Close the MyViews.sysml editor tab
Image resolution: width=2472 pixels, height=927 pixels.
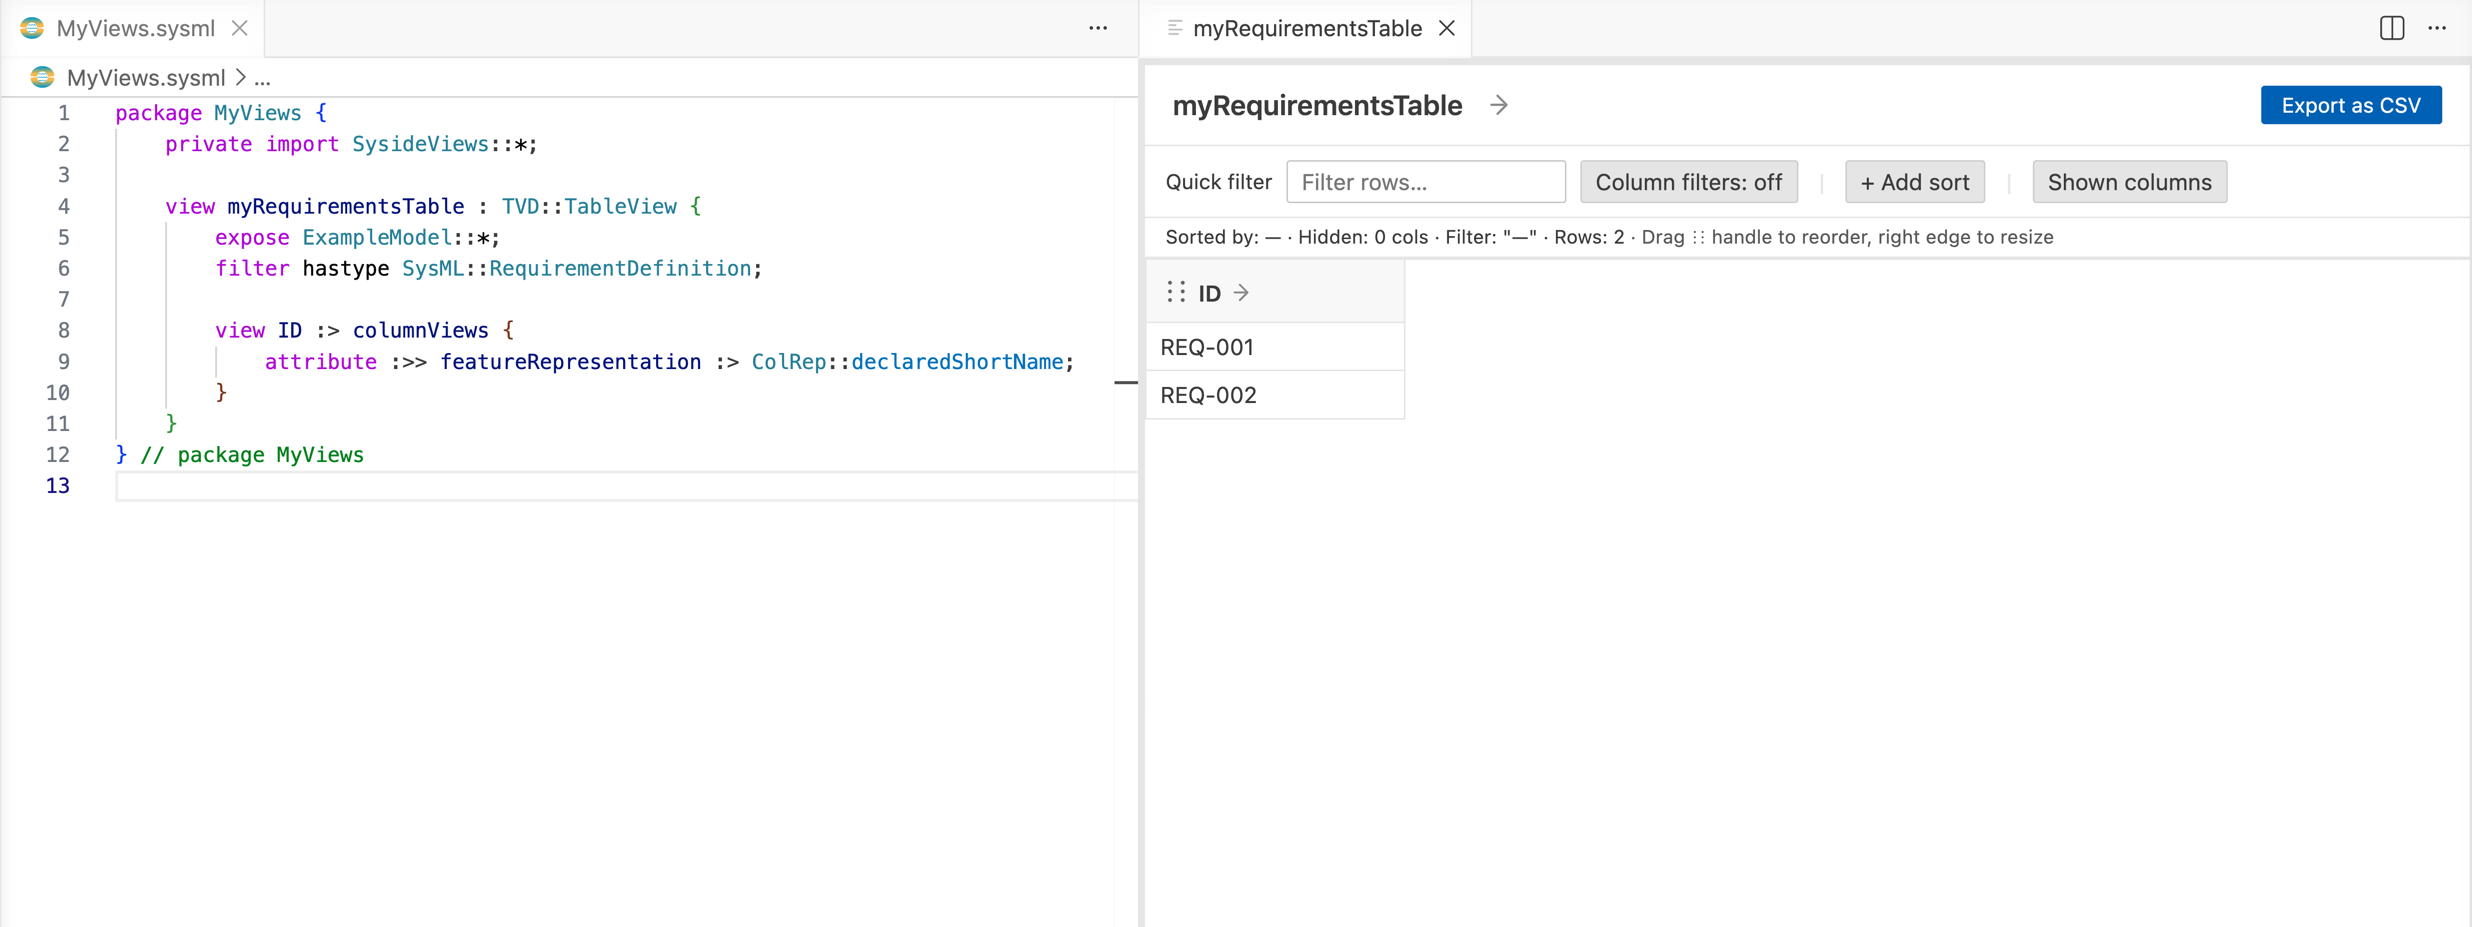click(240, 28)
